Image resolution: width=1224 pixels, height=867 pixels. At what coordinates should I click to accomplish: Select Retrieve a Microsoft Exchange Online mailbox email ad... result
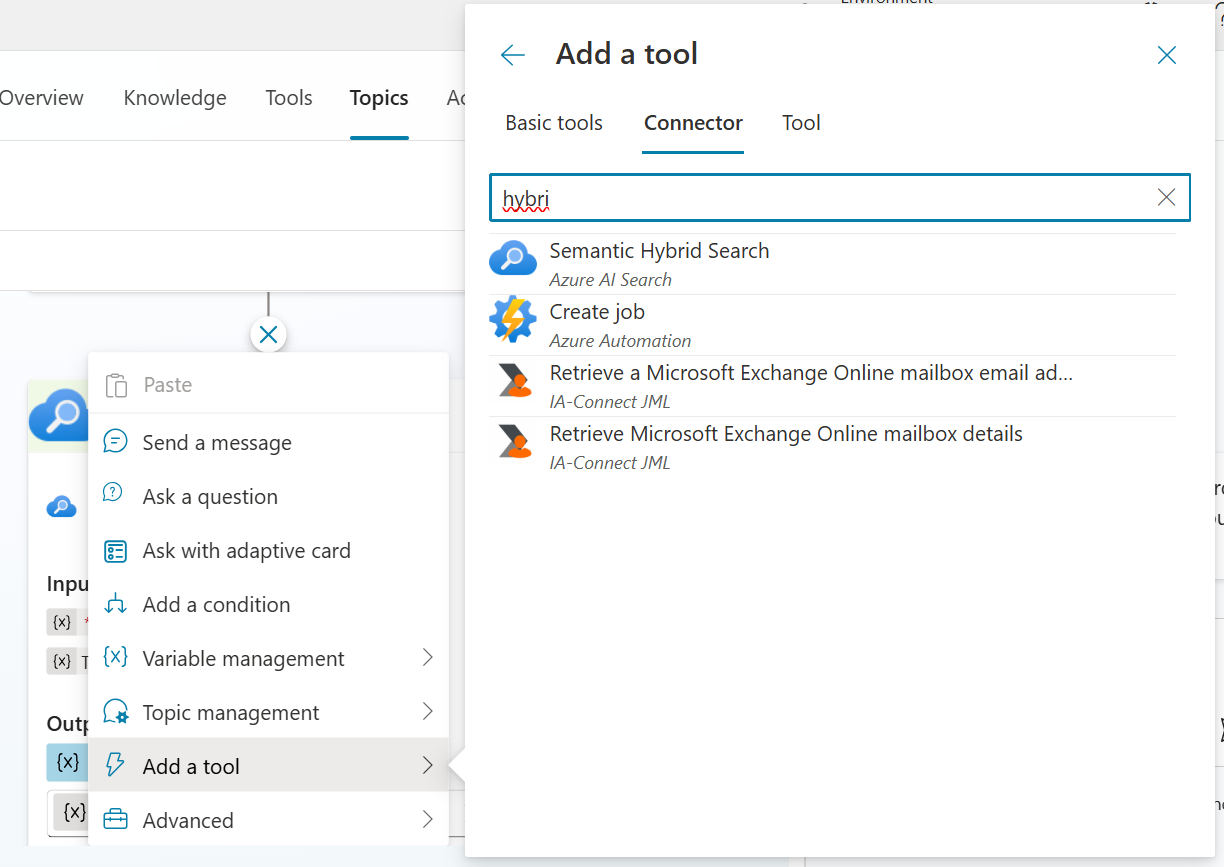(x=832, y=386)
